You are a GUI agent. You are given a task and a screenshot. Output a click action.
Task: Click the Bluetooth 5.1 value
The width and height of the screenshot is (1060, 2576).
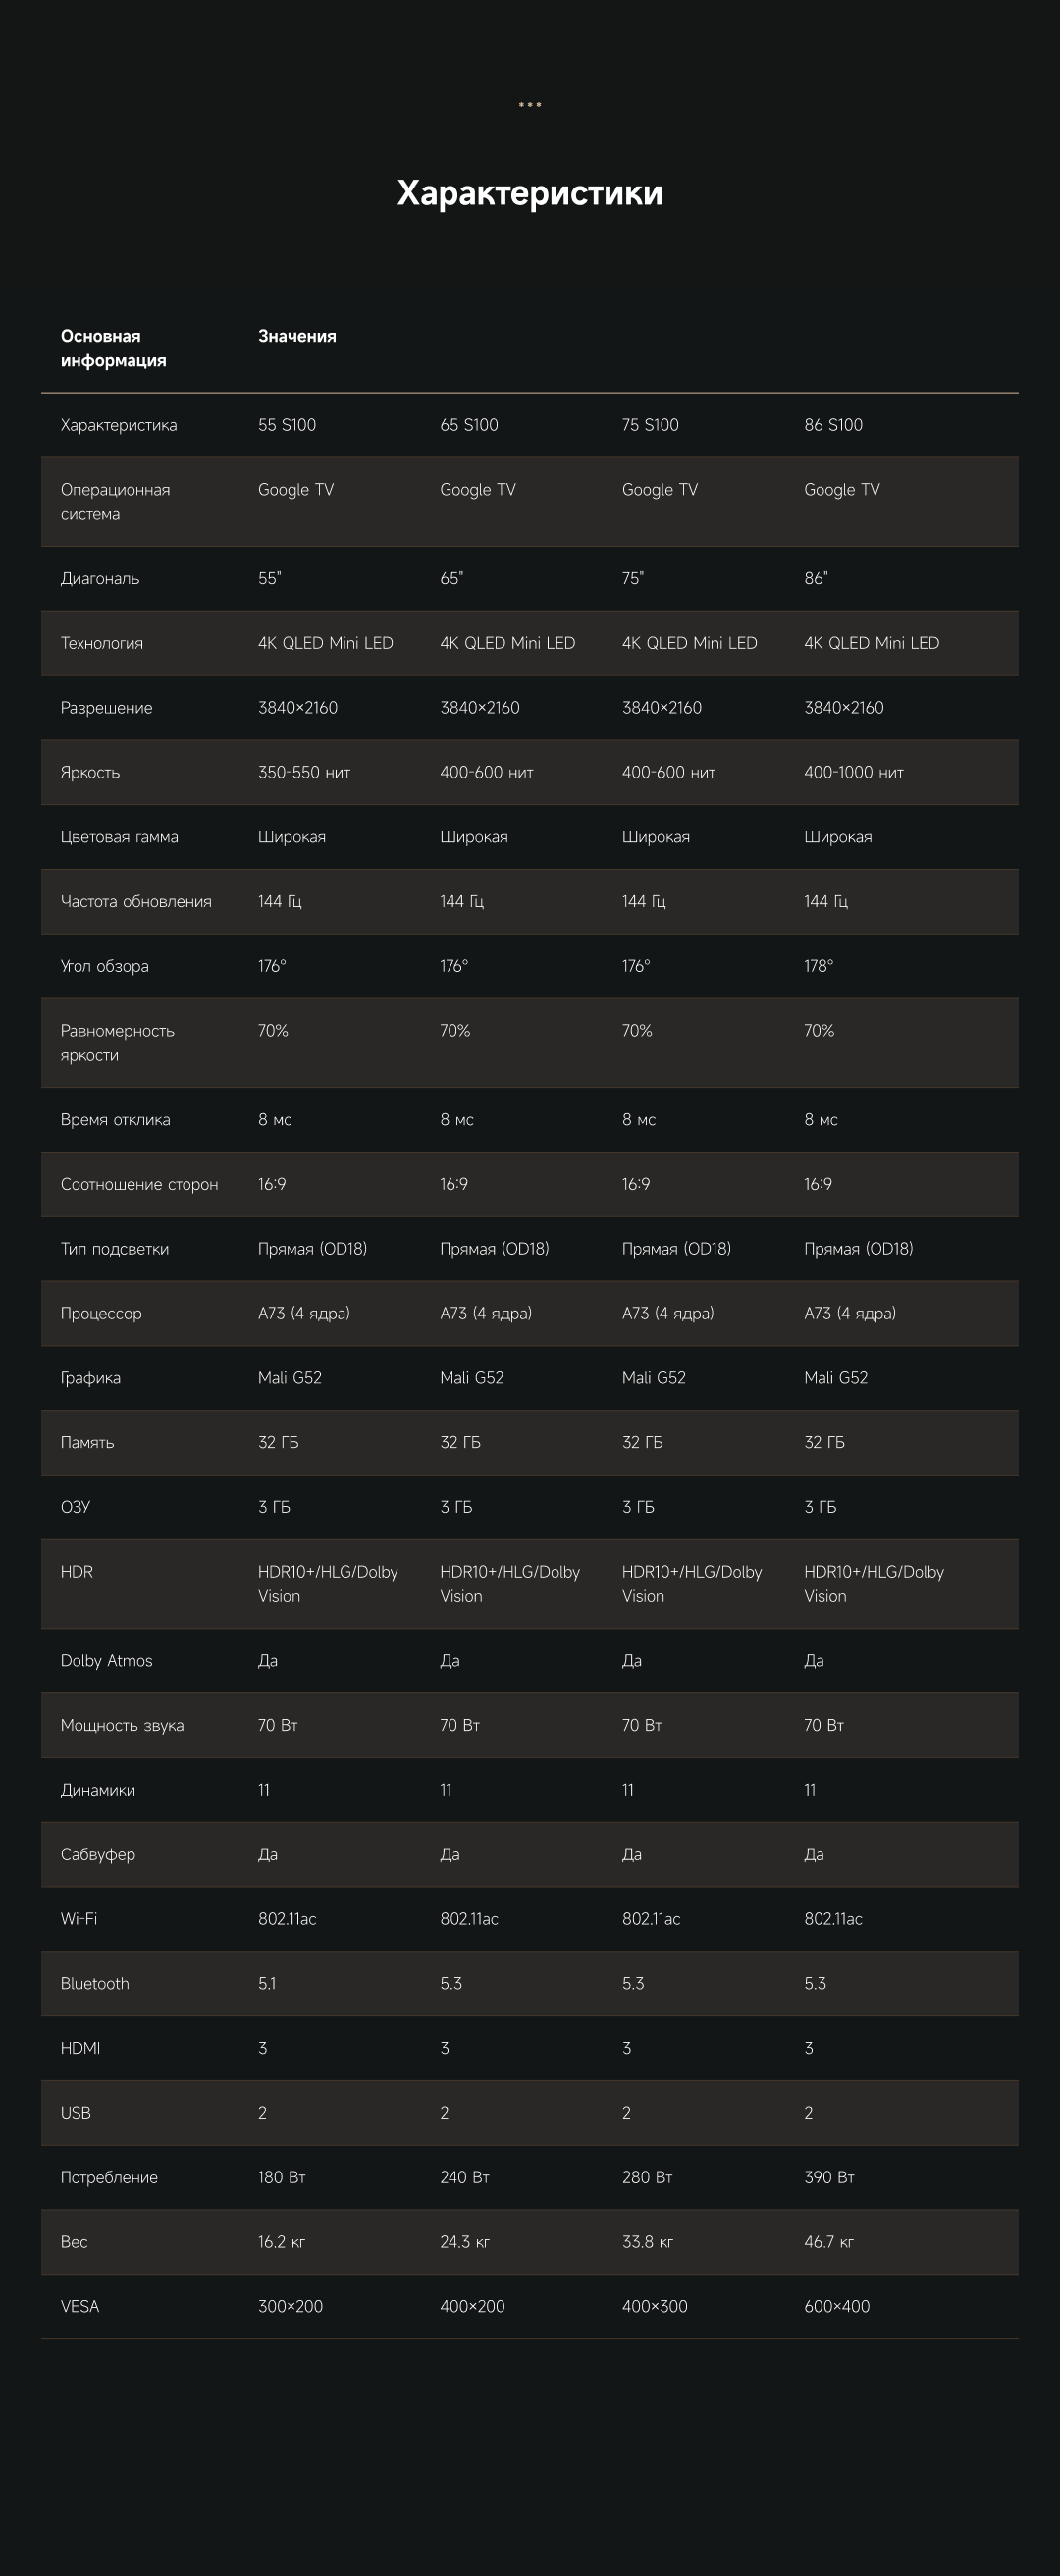tap(267, 1984)
